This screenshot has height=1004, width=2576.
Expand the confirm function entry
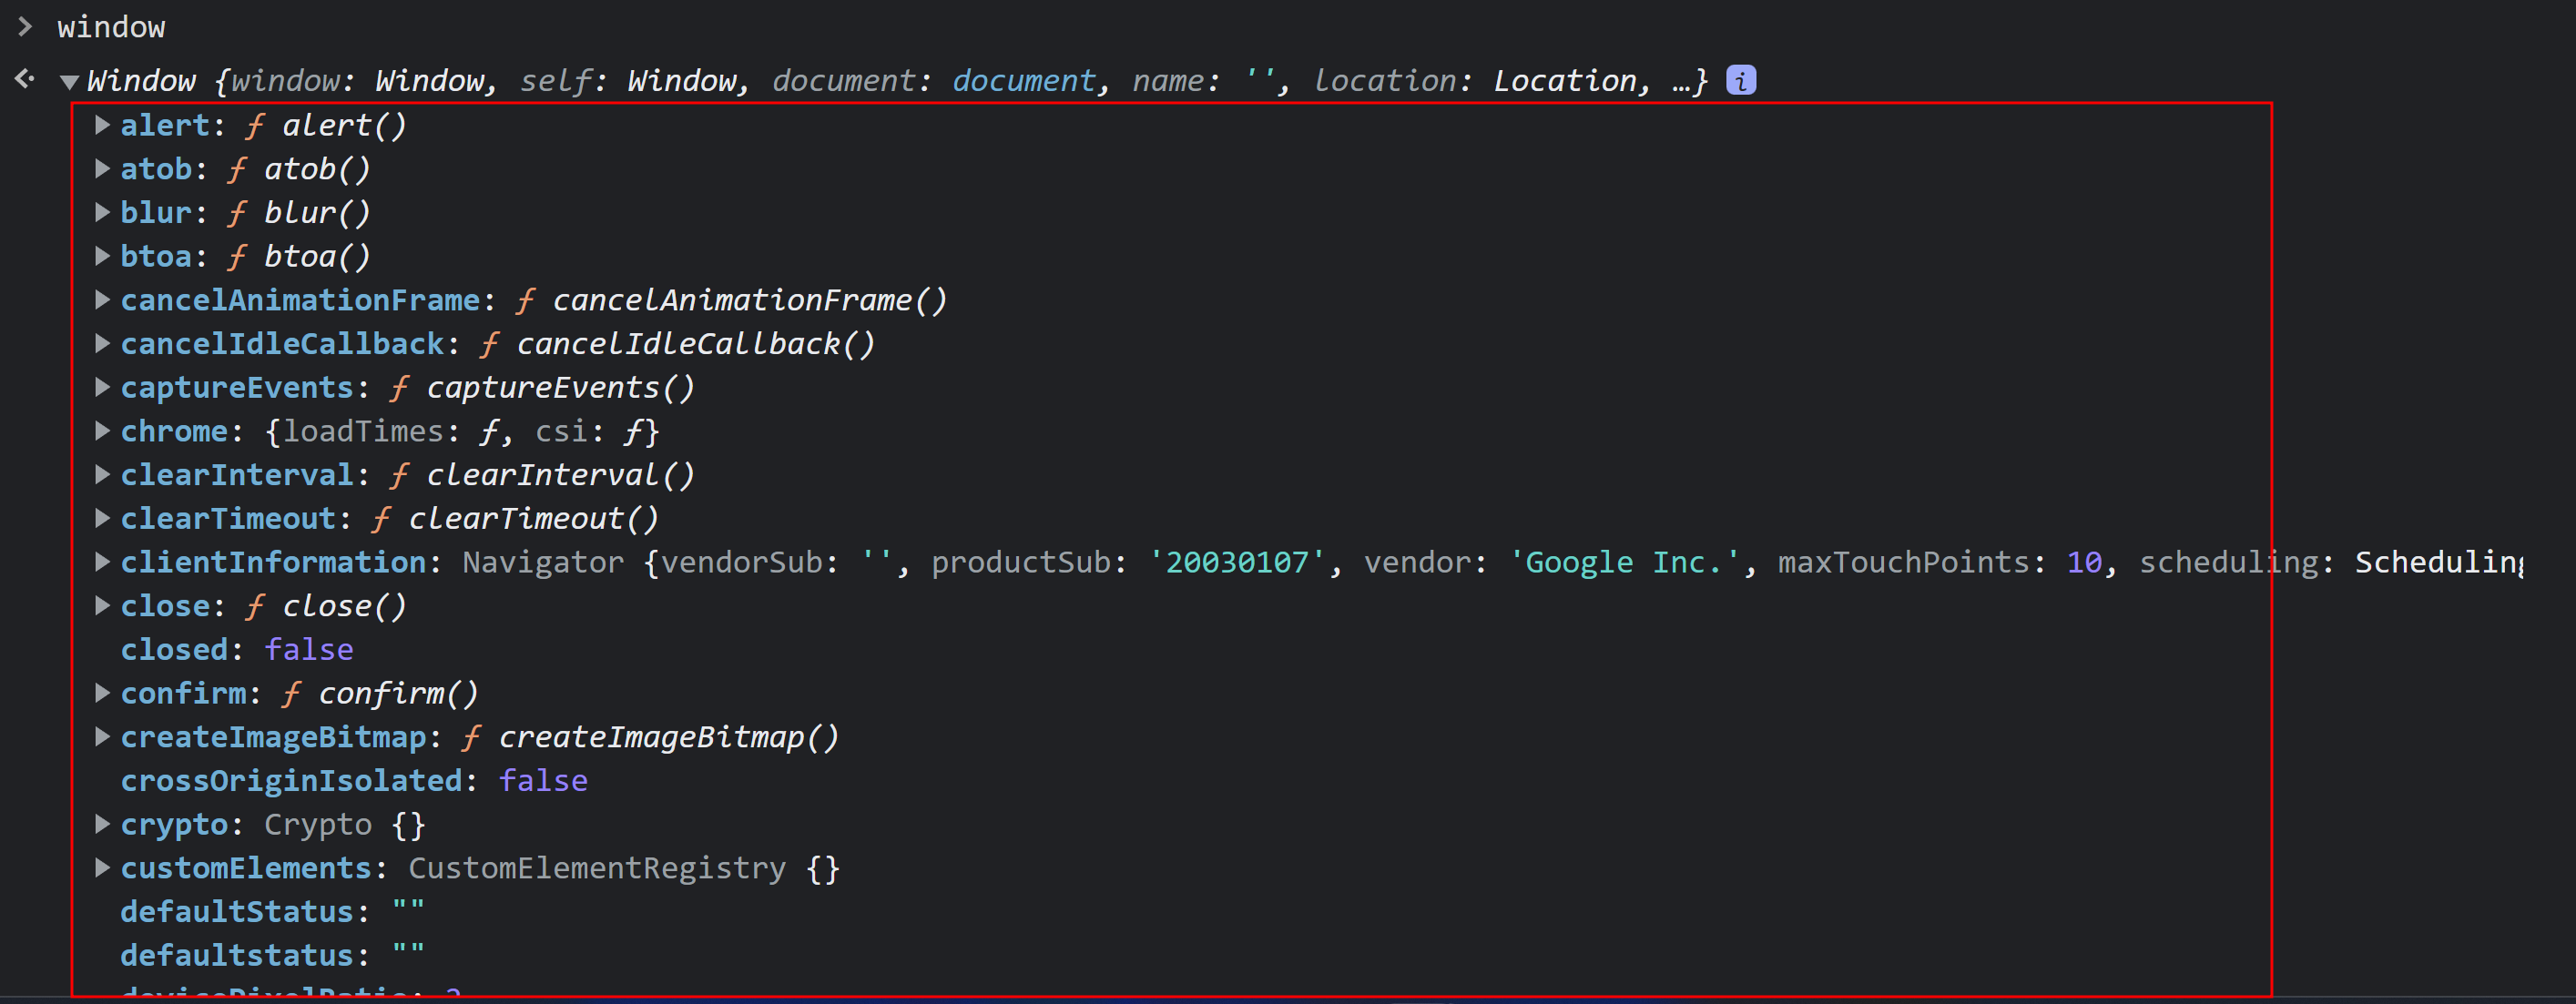click(102, 693)
